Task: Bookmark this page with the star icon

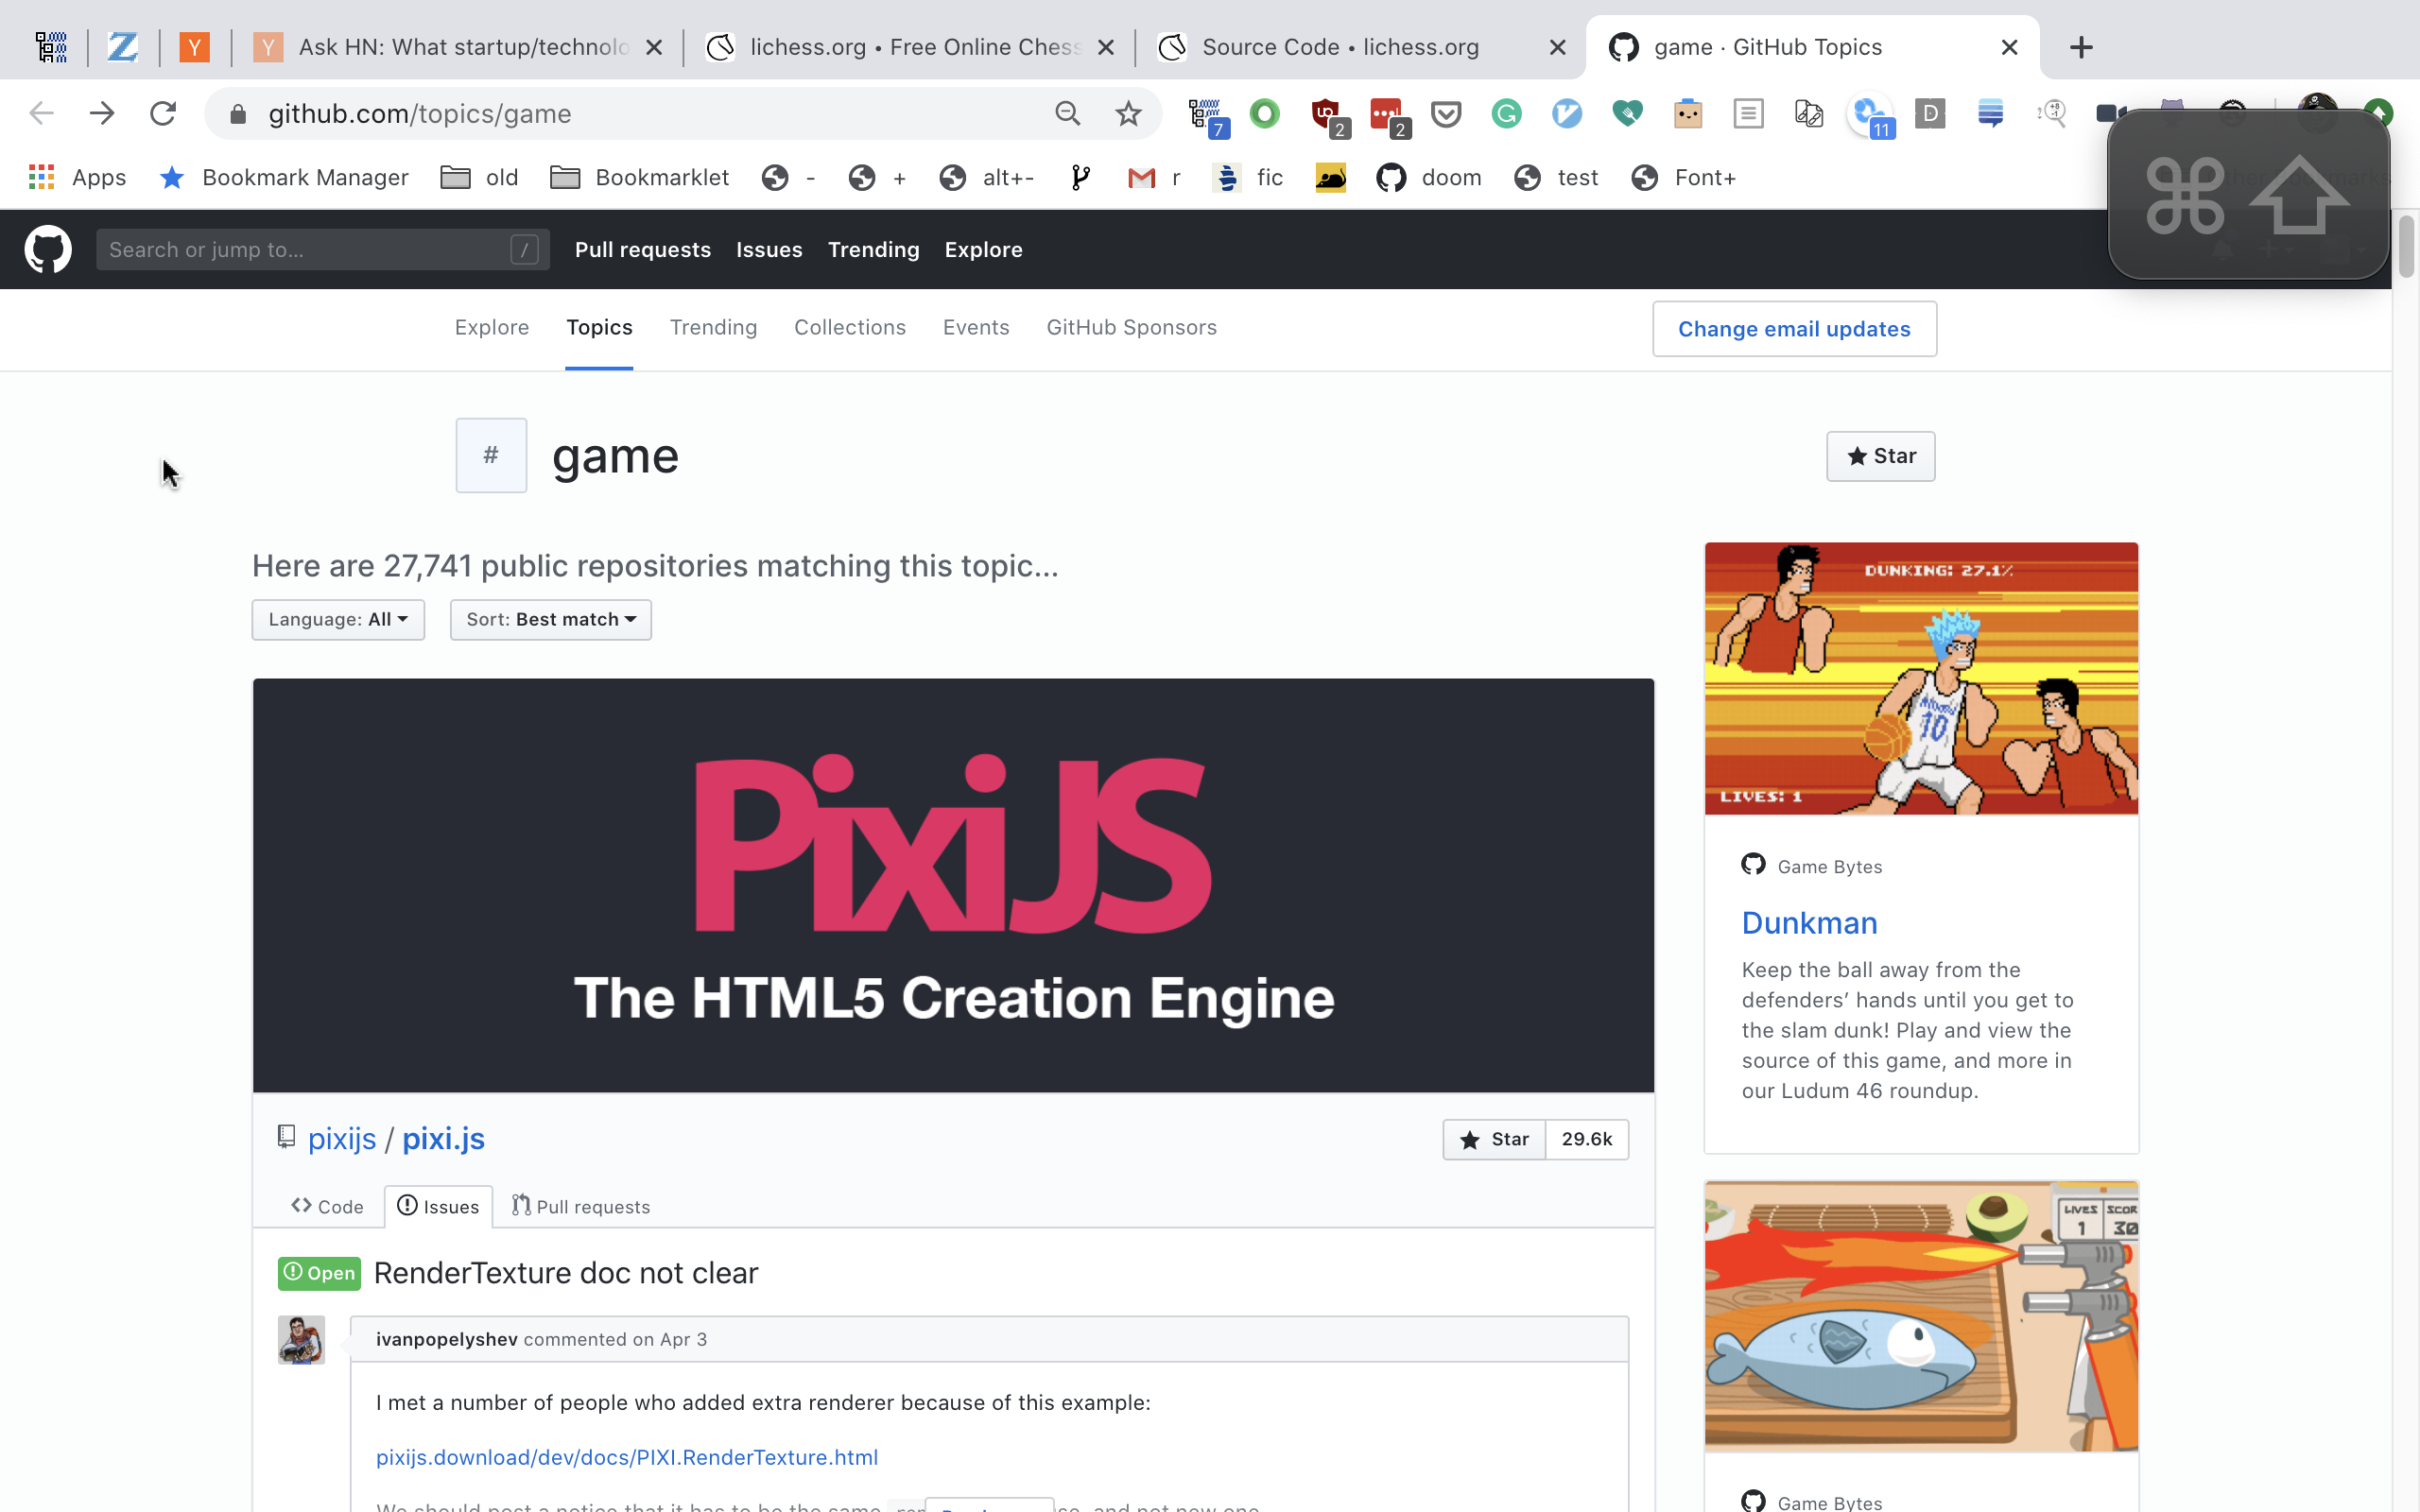Action: click(x=1128, y=114)
